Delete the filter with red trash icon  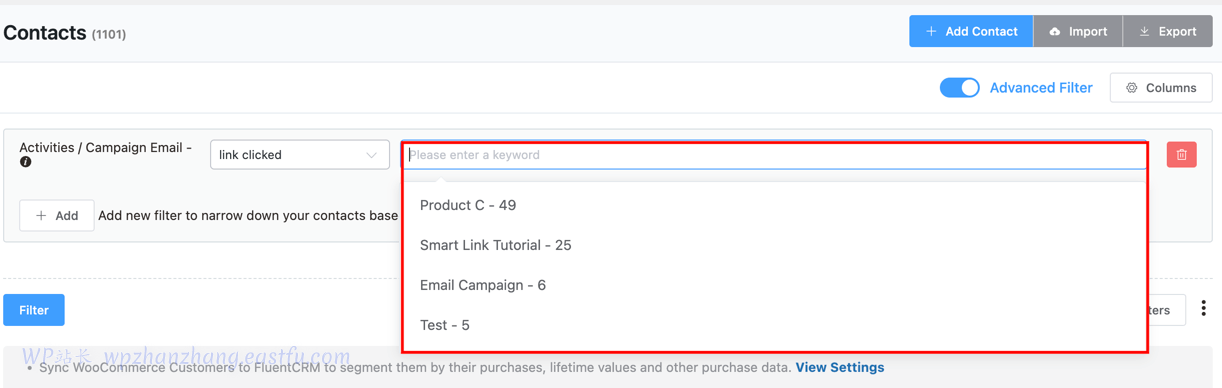1181,155
